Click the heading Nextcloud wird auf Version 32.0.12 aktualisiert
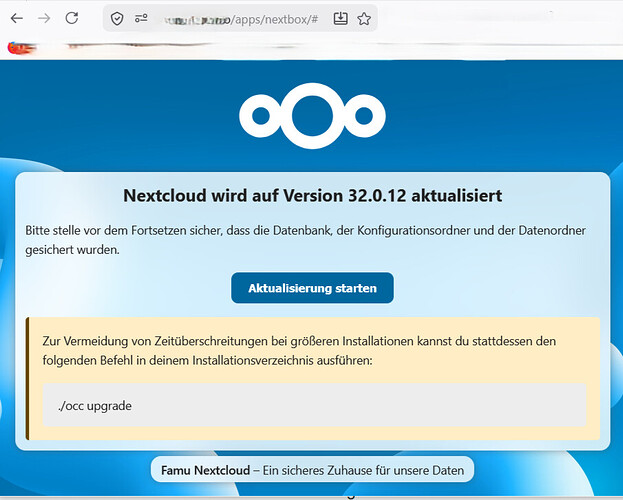 [x=312, y=196]
